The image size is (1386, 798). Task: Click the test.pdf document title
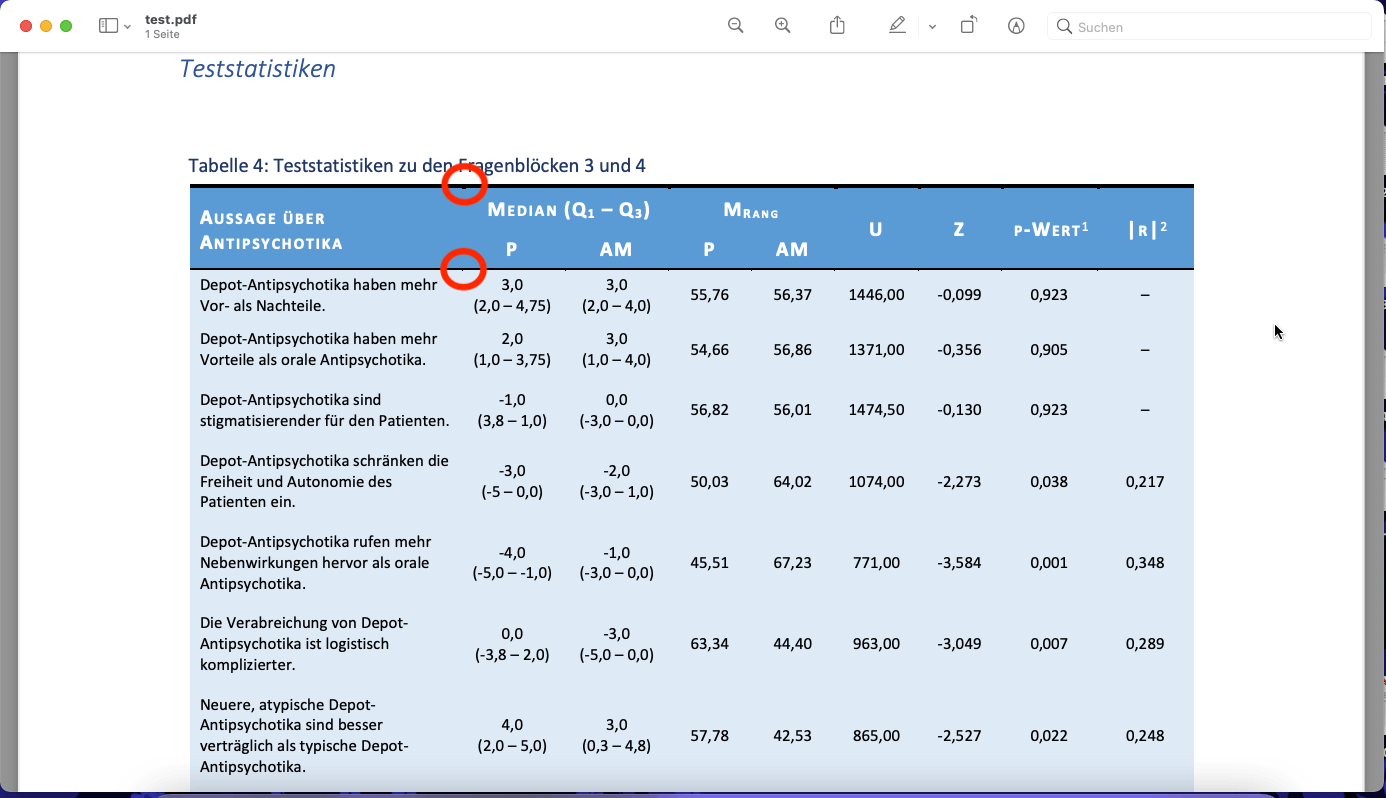pos(171,19)
